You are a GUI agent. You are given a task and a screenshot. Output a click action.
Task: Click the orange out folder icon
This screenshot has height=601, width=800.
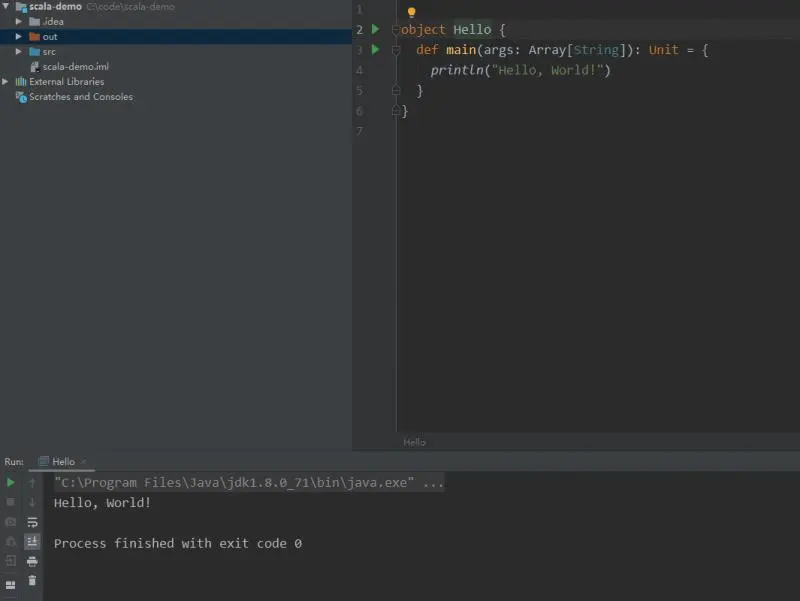click(x=34, y=36)
